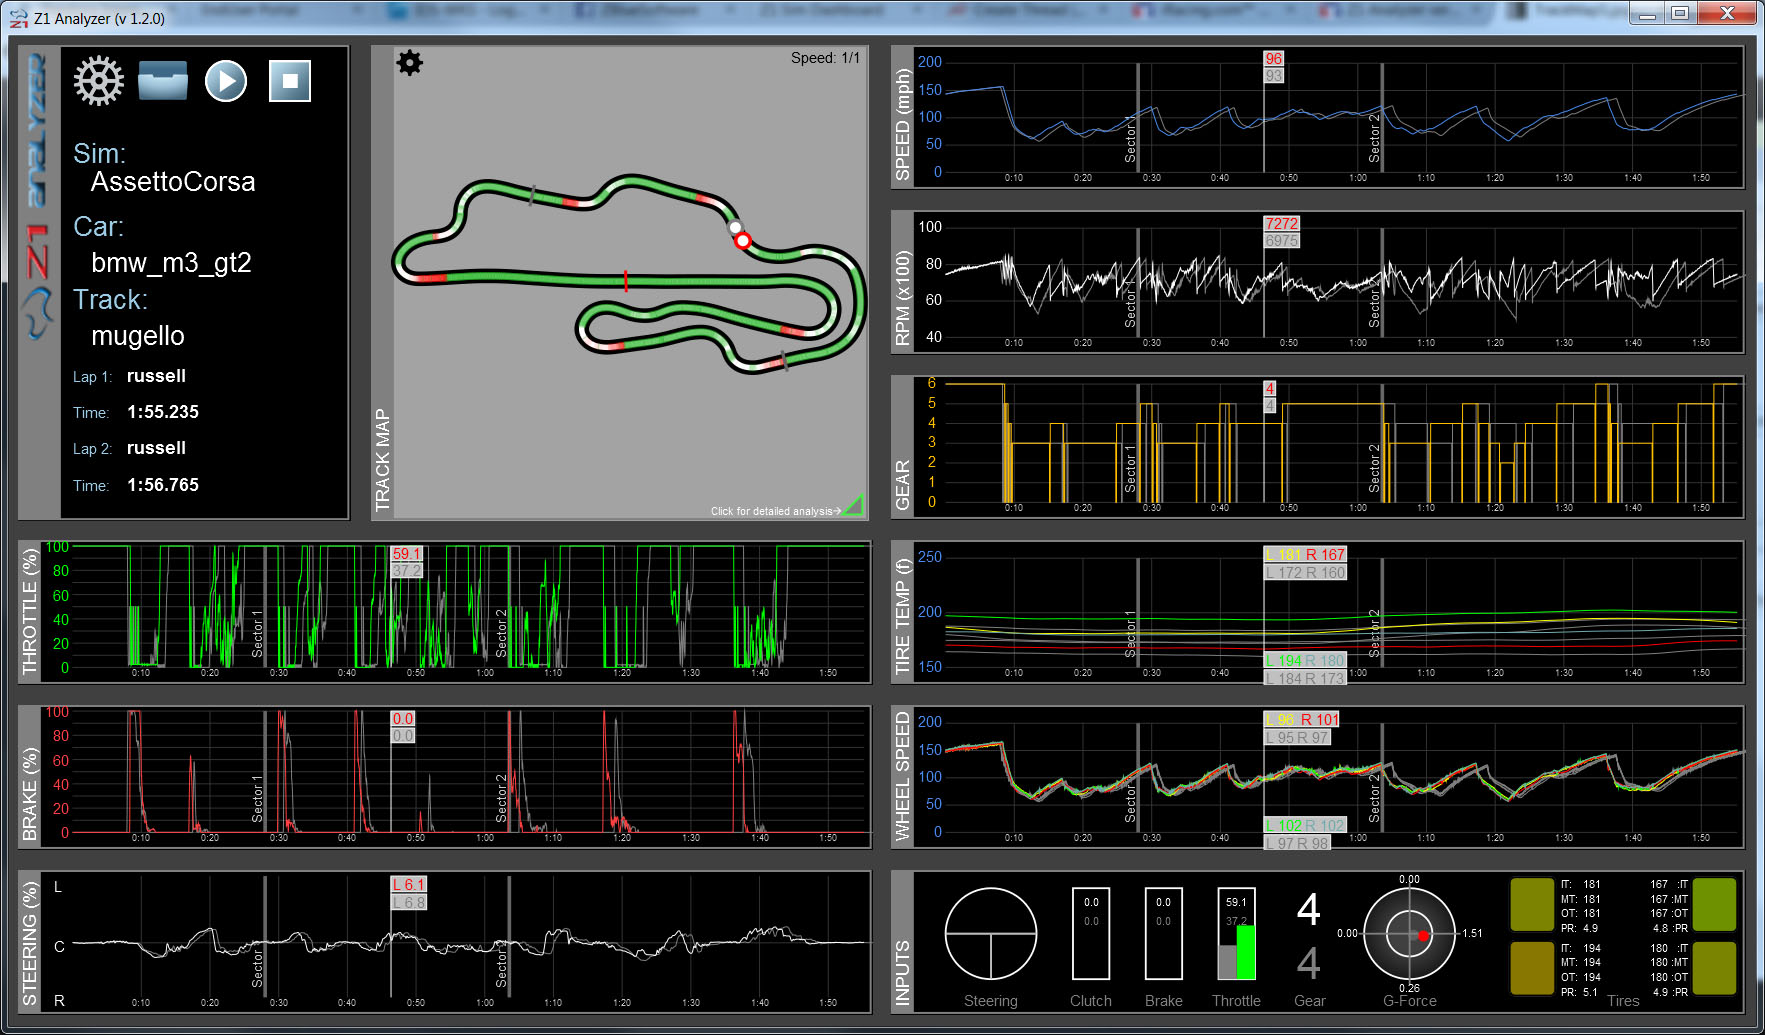
Task: Click the throttle cursor value 59.1
Action: (406, 554)
